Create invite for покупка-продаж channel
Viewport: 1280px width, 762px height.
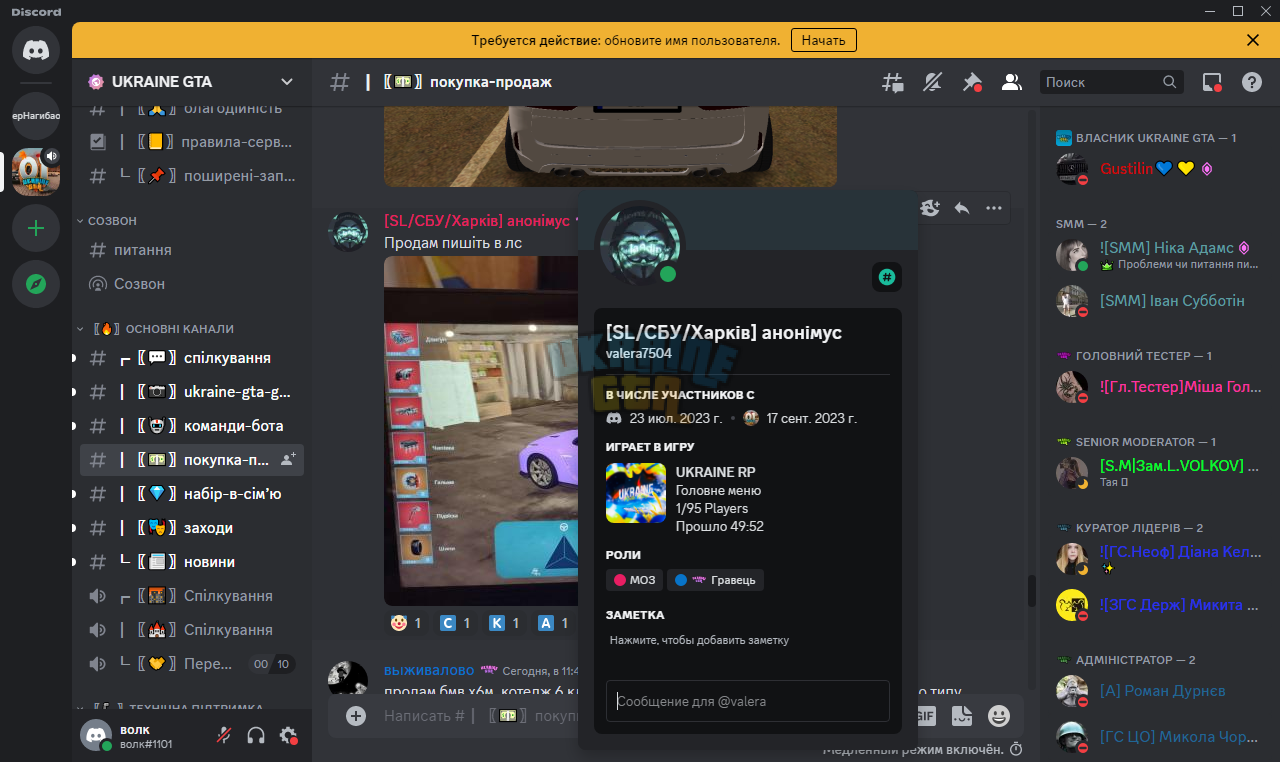(x=288, y=460)
